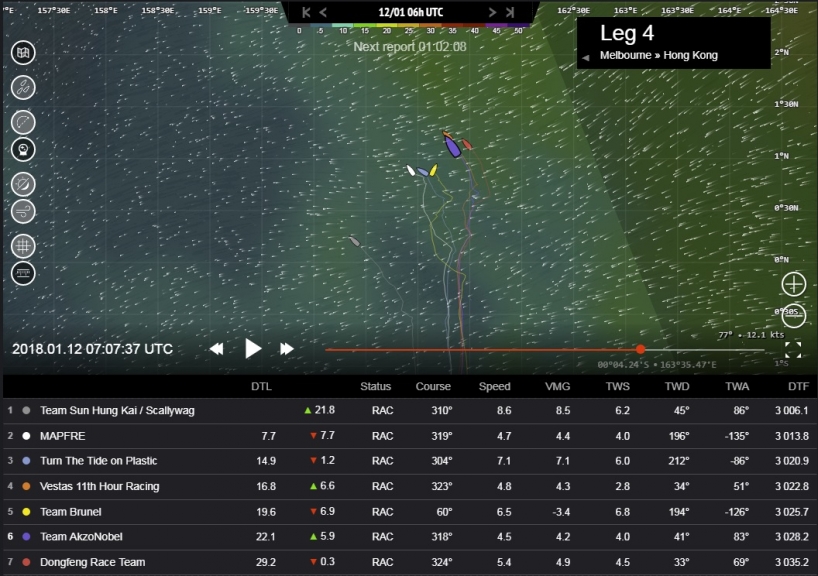This screenshot has width=818, height=576.
Task: Click the red dot beside Dongfeng
Action: (x=26, y=562)
